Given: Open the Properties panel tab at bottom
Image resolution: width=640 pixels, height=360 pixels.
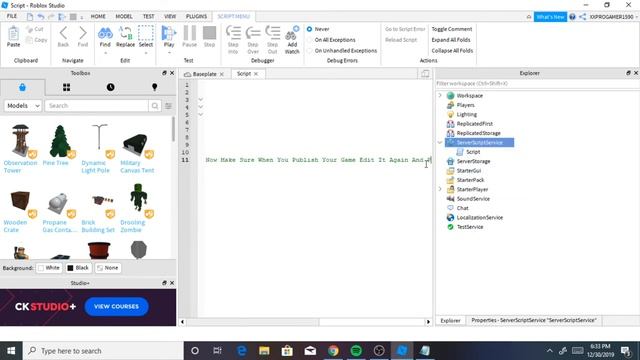Looking at the screenshot, I should [x=534, y=320].
